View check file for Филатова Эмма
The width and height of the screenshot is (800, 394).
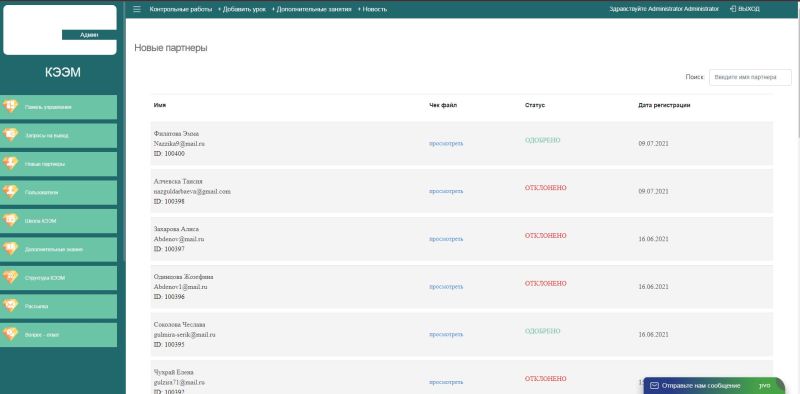click(x=446, y=143)
